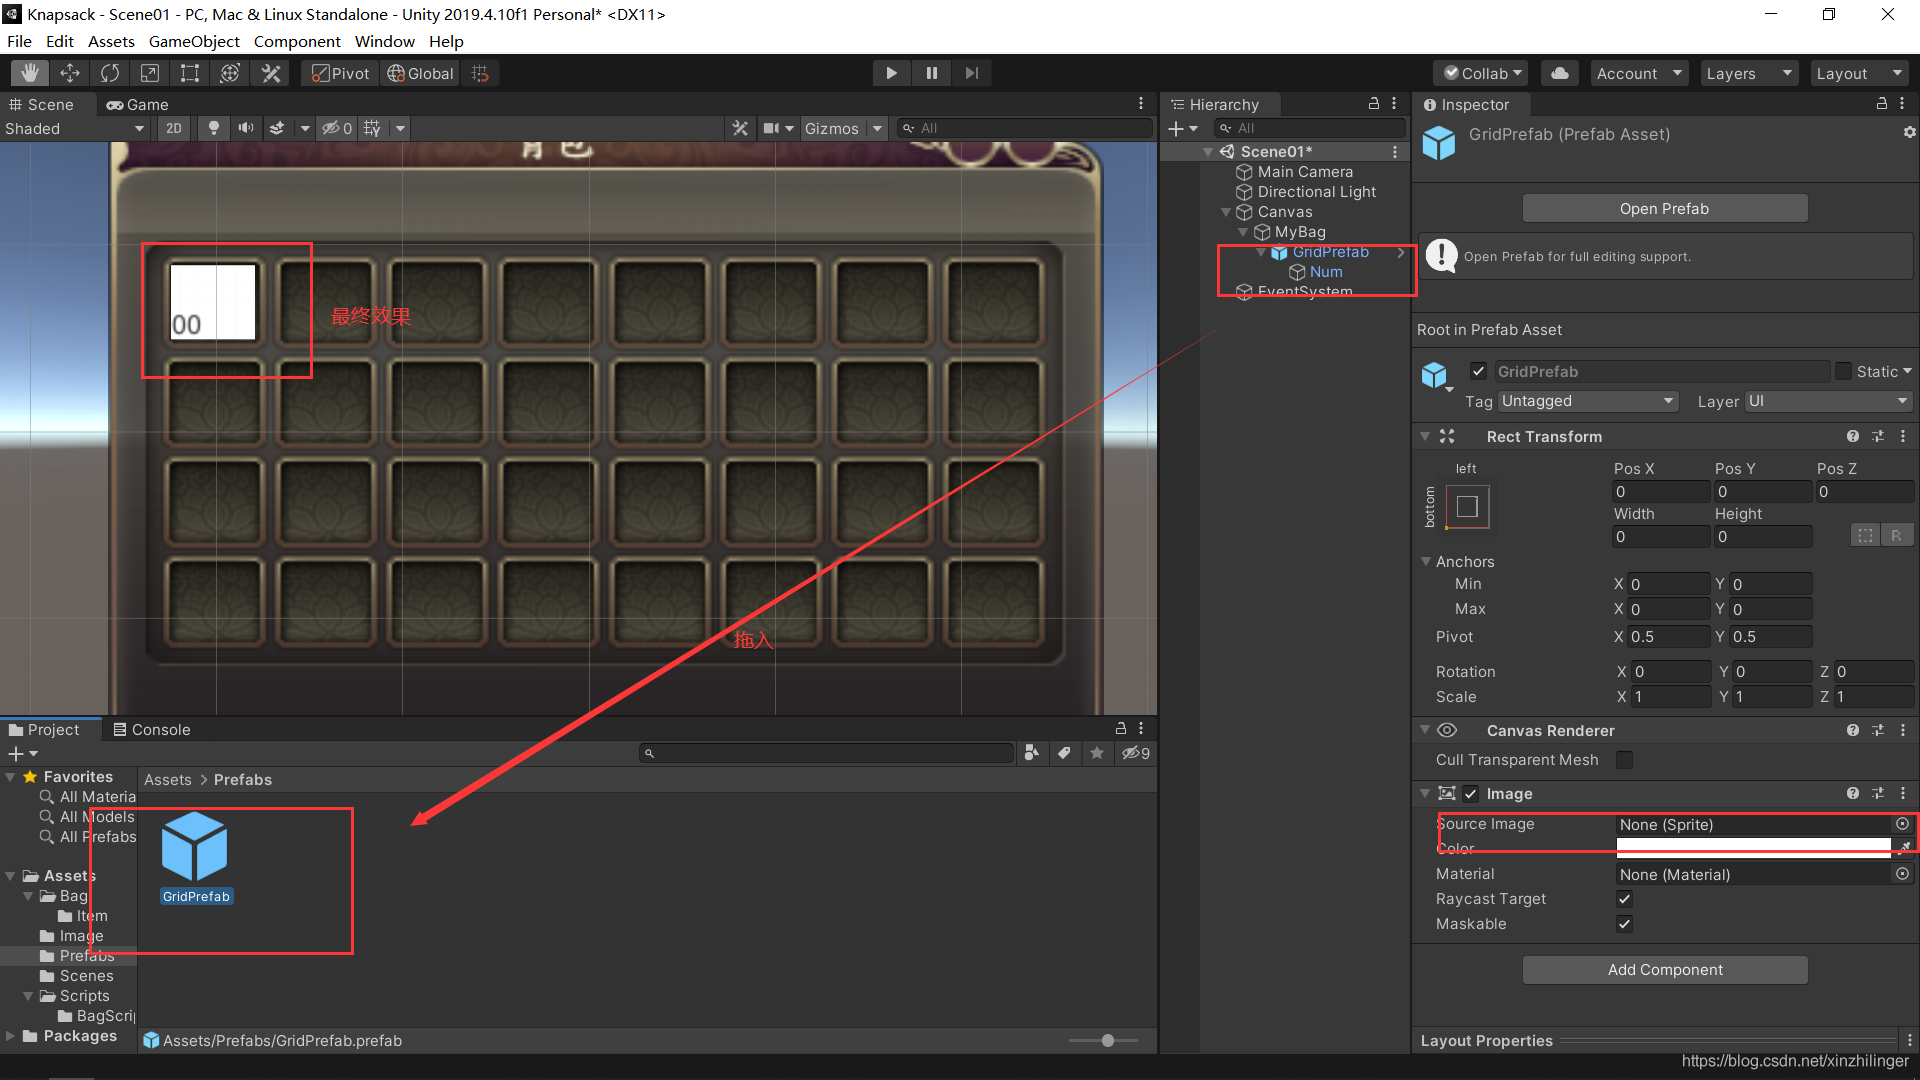Step one frame forward
The height and width of the screenshot is (1080, 1920).
pos(971,73)
